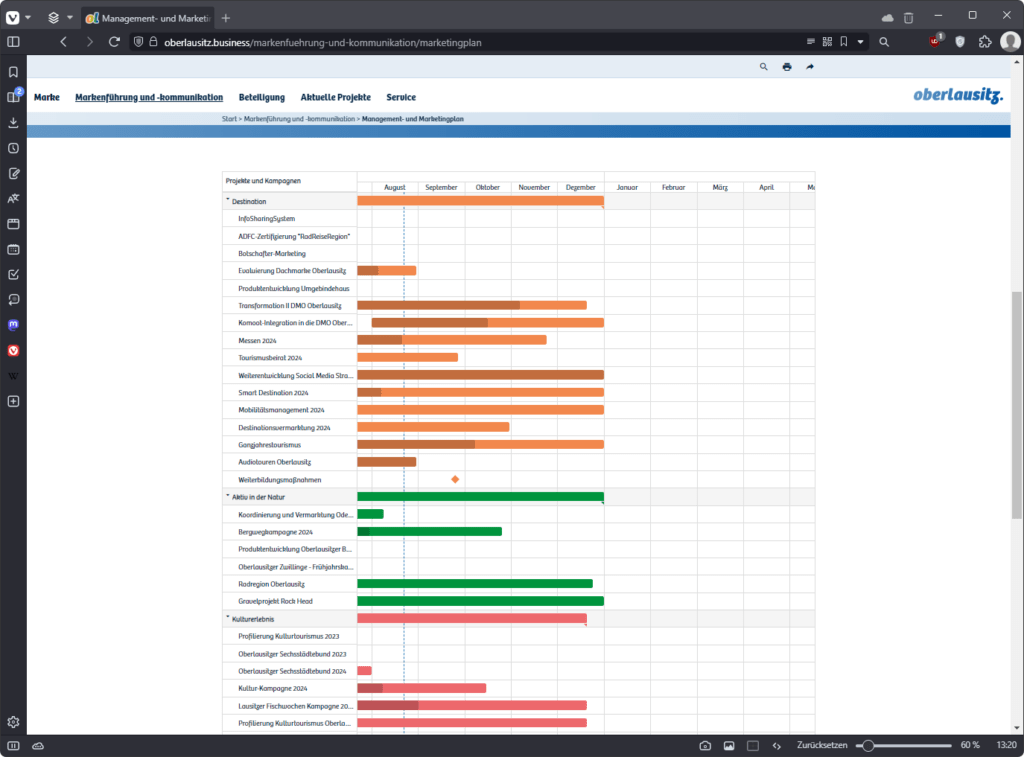Reset zoom with Zurücksetzen button
Viewport: 1024px width, 757px height.
pyautogui.click(x=822, y=745)
